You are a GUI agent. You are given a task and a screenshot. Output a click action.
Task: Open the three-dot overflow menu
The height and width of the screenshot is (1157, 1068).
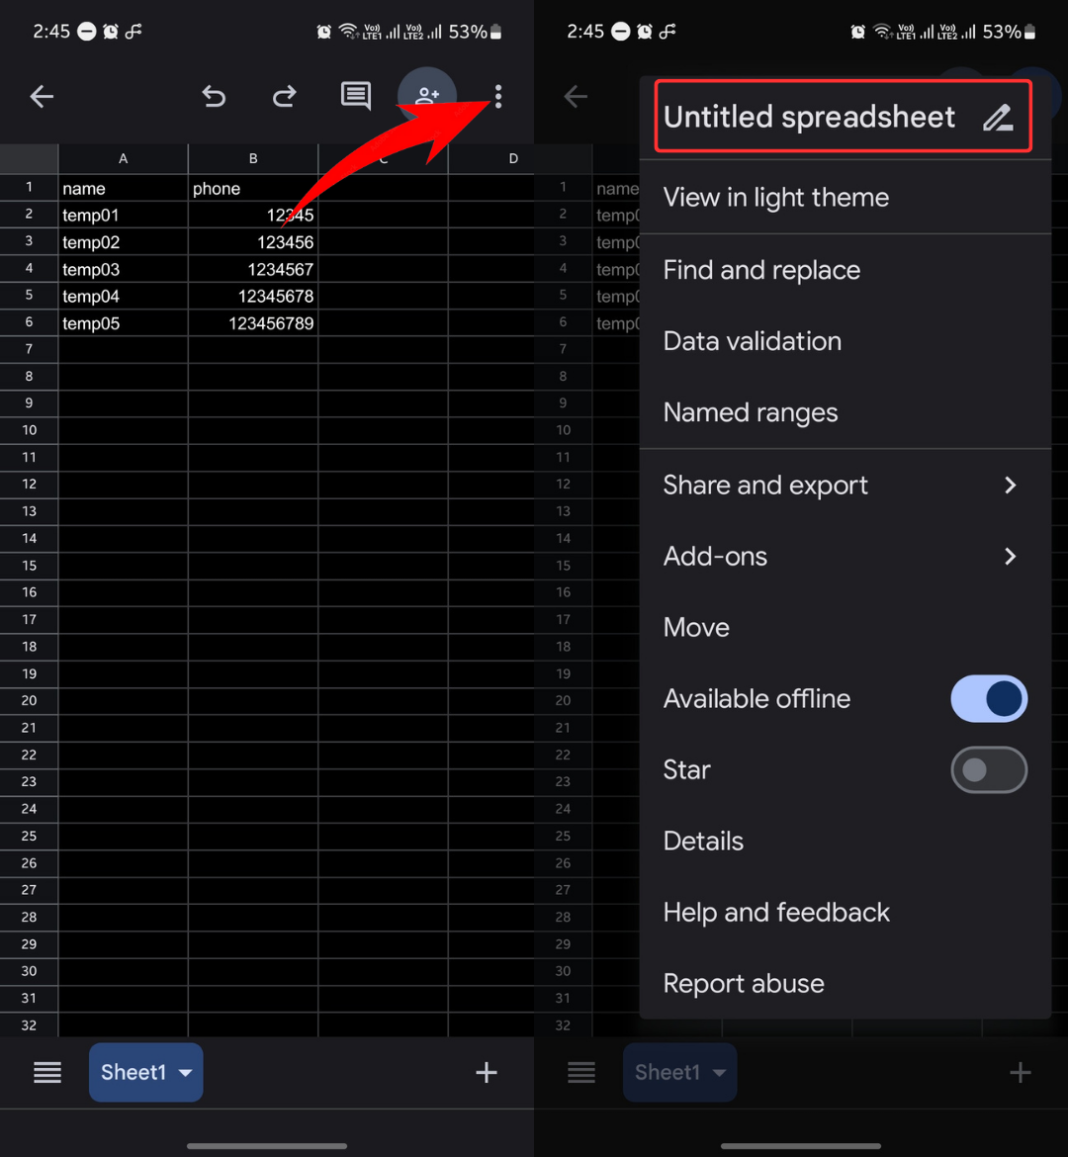[498, 97]
